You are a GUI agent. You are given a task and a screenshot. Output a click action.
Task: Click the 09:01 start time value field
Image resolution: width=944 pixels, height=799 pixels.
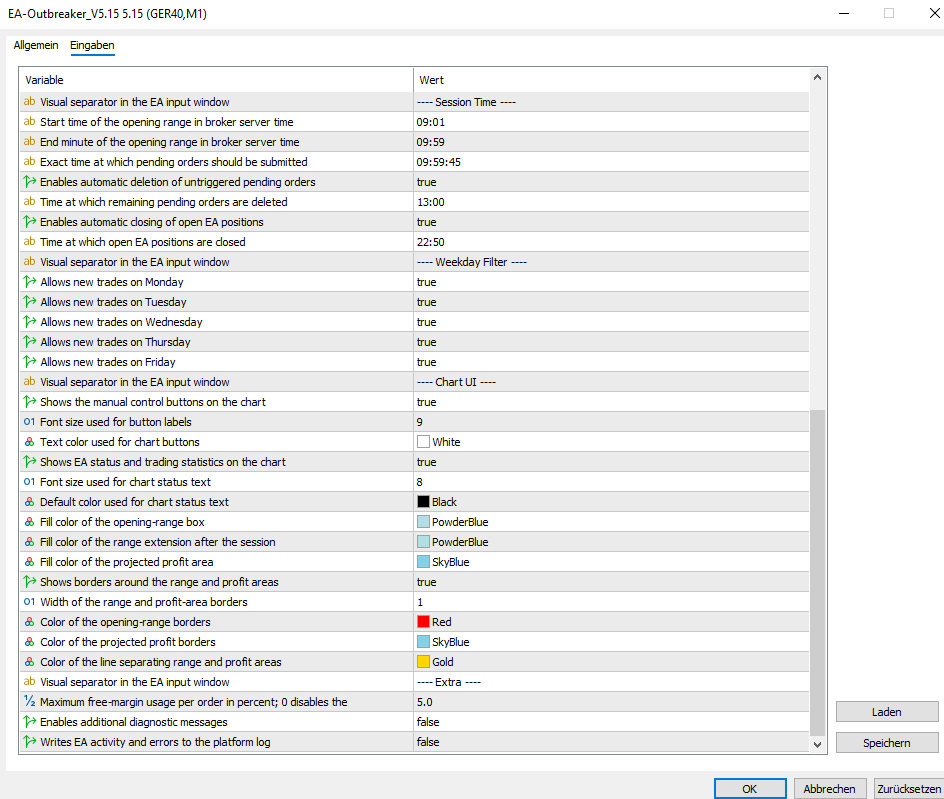611,122
